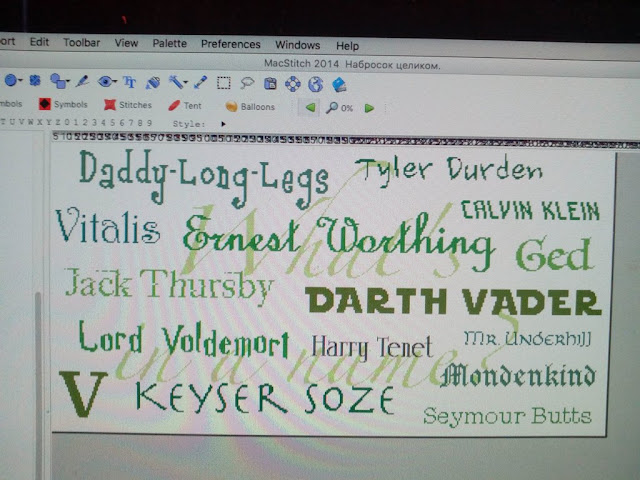Screen dimensions: 640x480
Task: Click the Daddy-Long-Legs text on canvas
Action: click(x=204, y=178)
